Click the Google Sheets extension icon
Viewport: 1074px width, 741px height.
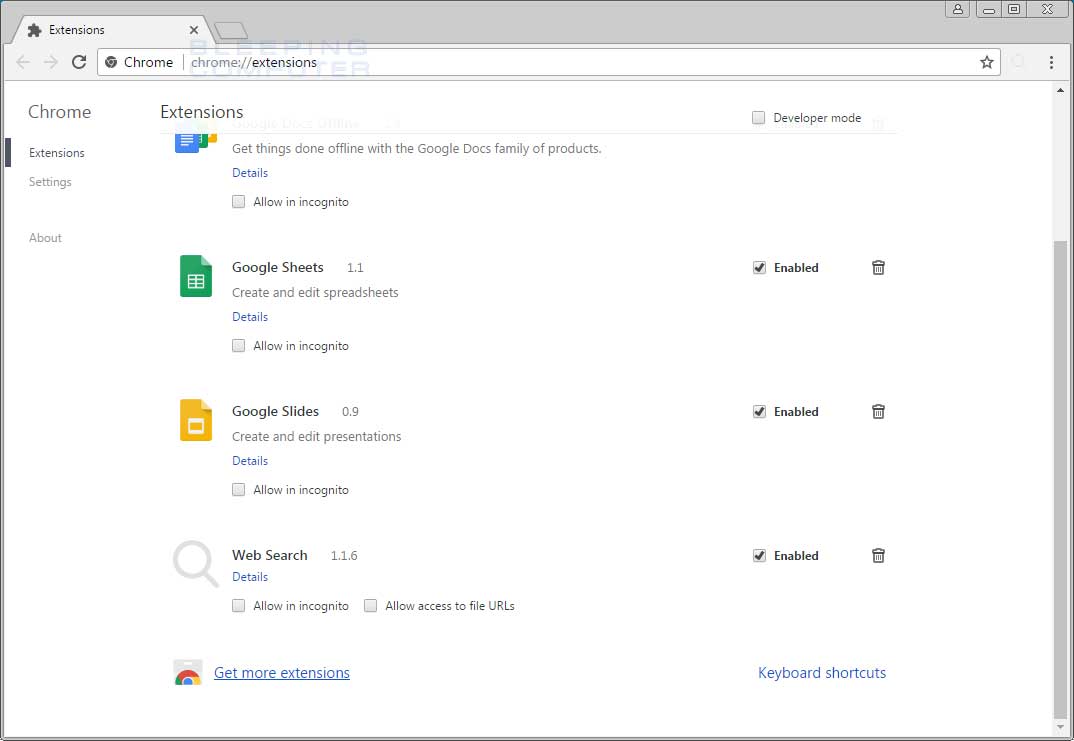pos(195,276)
